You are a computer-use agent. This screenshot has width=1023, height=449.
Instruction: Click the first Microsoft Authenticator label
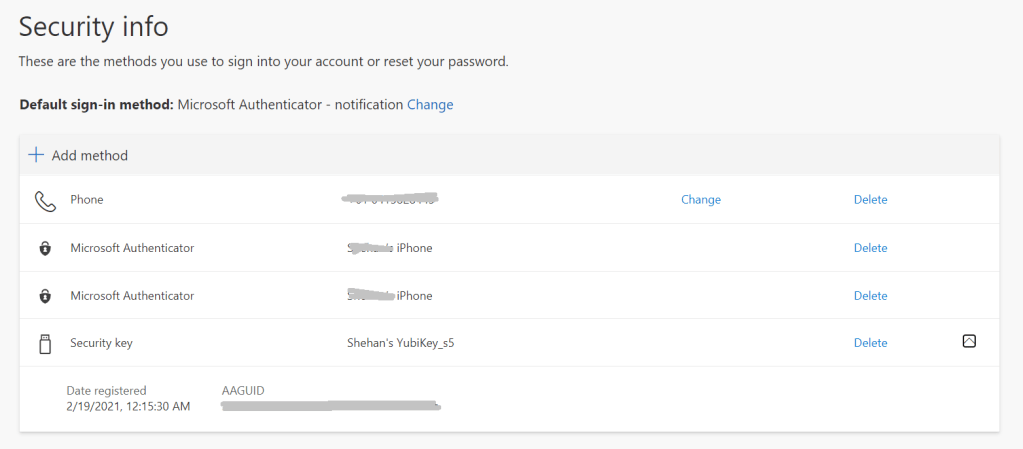(132, 248)
